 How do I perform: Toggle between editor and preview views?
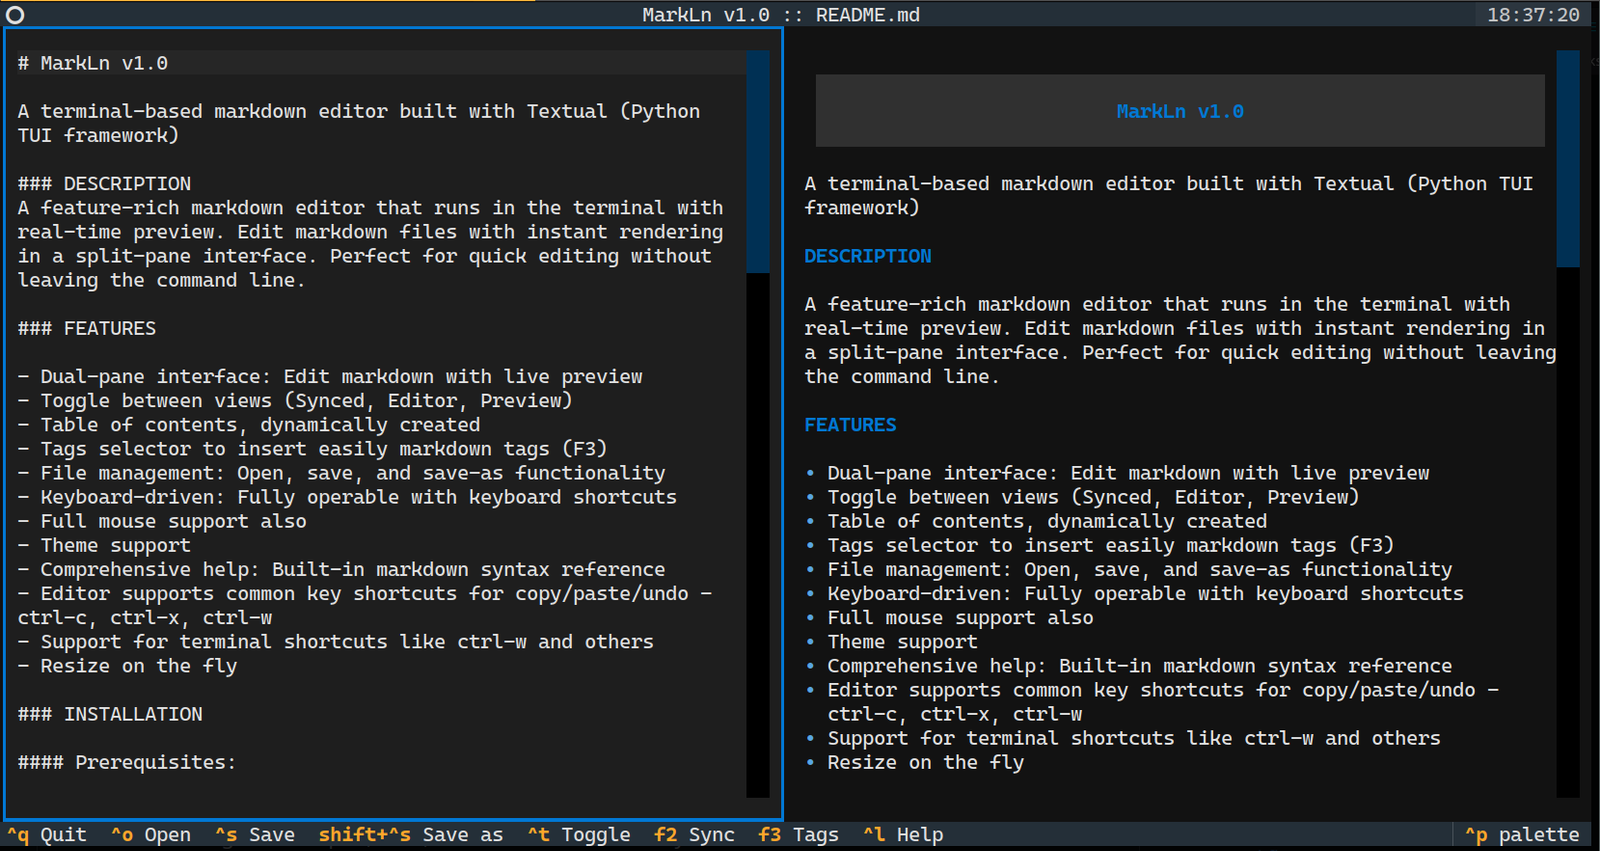pyautogui.click(x=579, y=835)
